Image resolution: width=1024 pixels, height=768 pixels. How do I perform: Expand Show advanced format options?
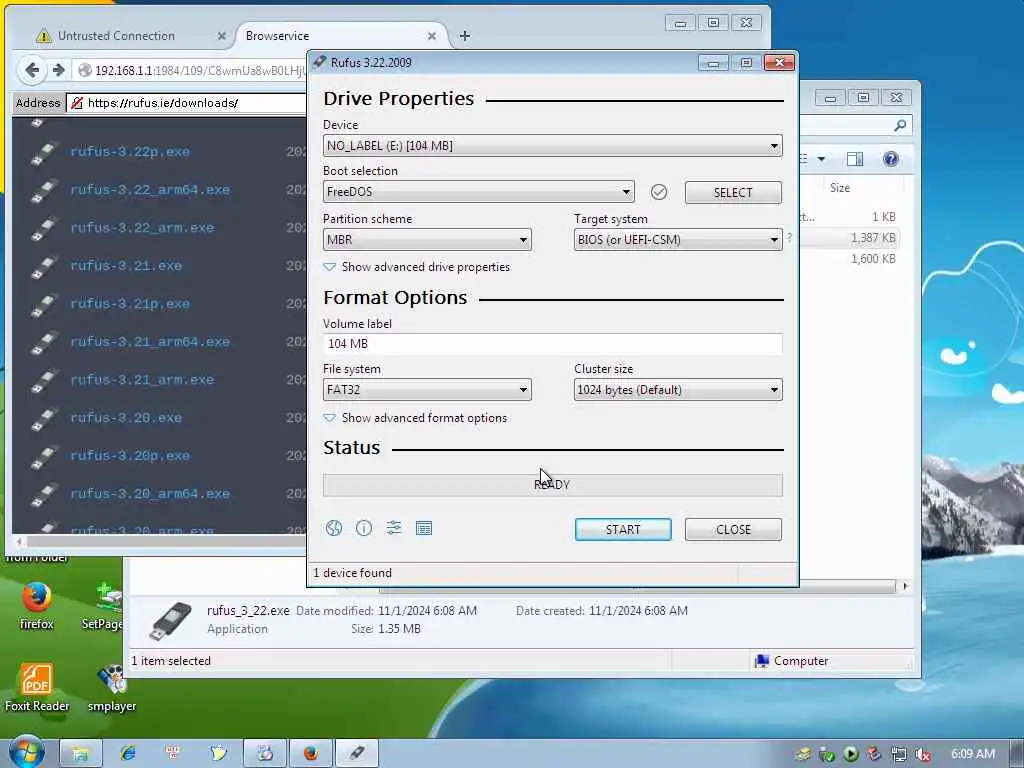(415, 418)
